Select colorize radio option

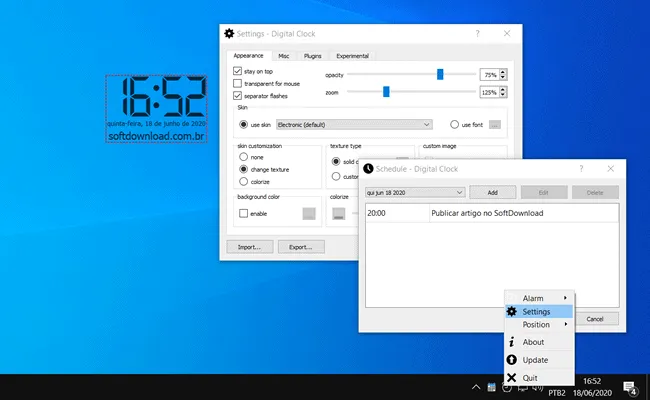click(243, 182)
